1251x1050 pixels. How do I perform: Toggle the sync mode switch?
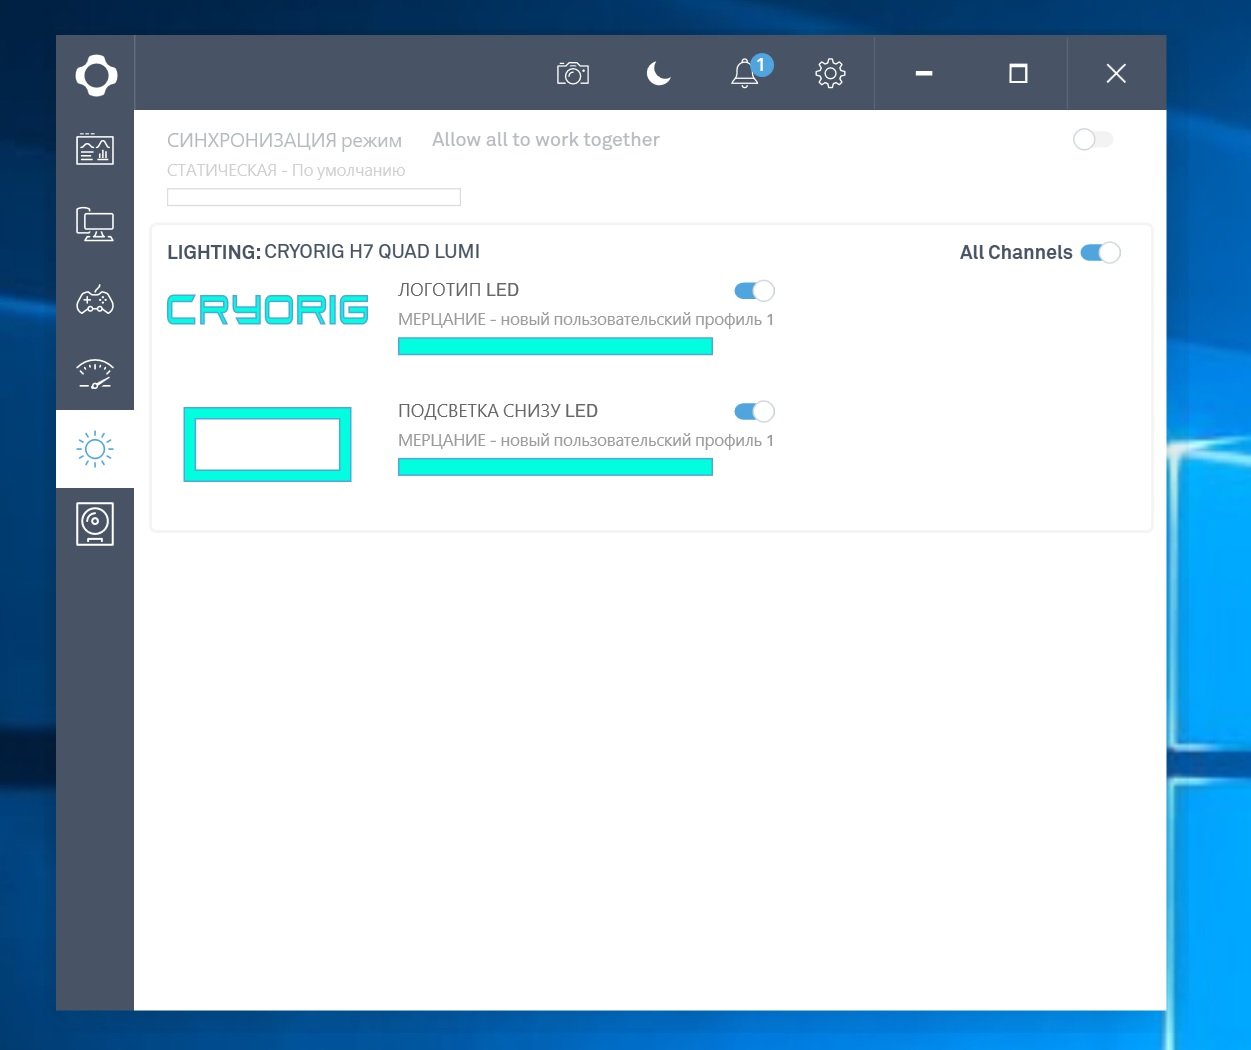tap(1092, 139)
